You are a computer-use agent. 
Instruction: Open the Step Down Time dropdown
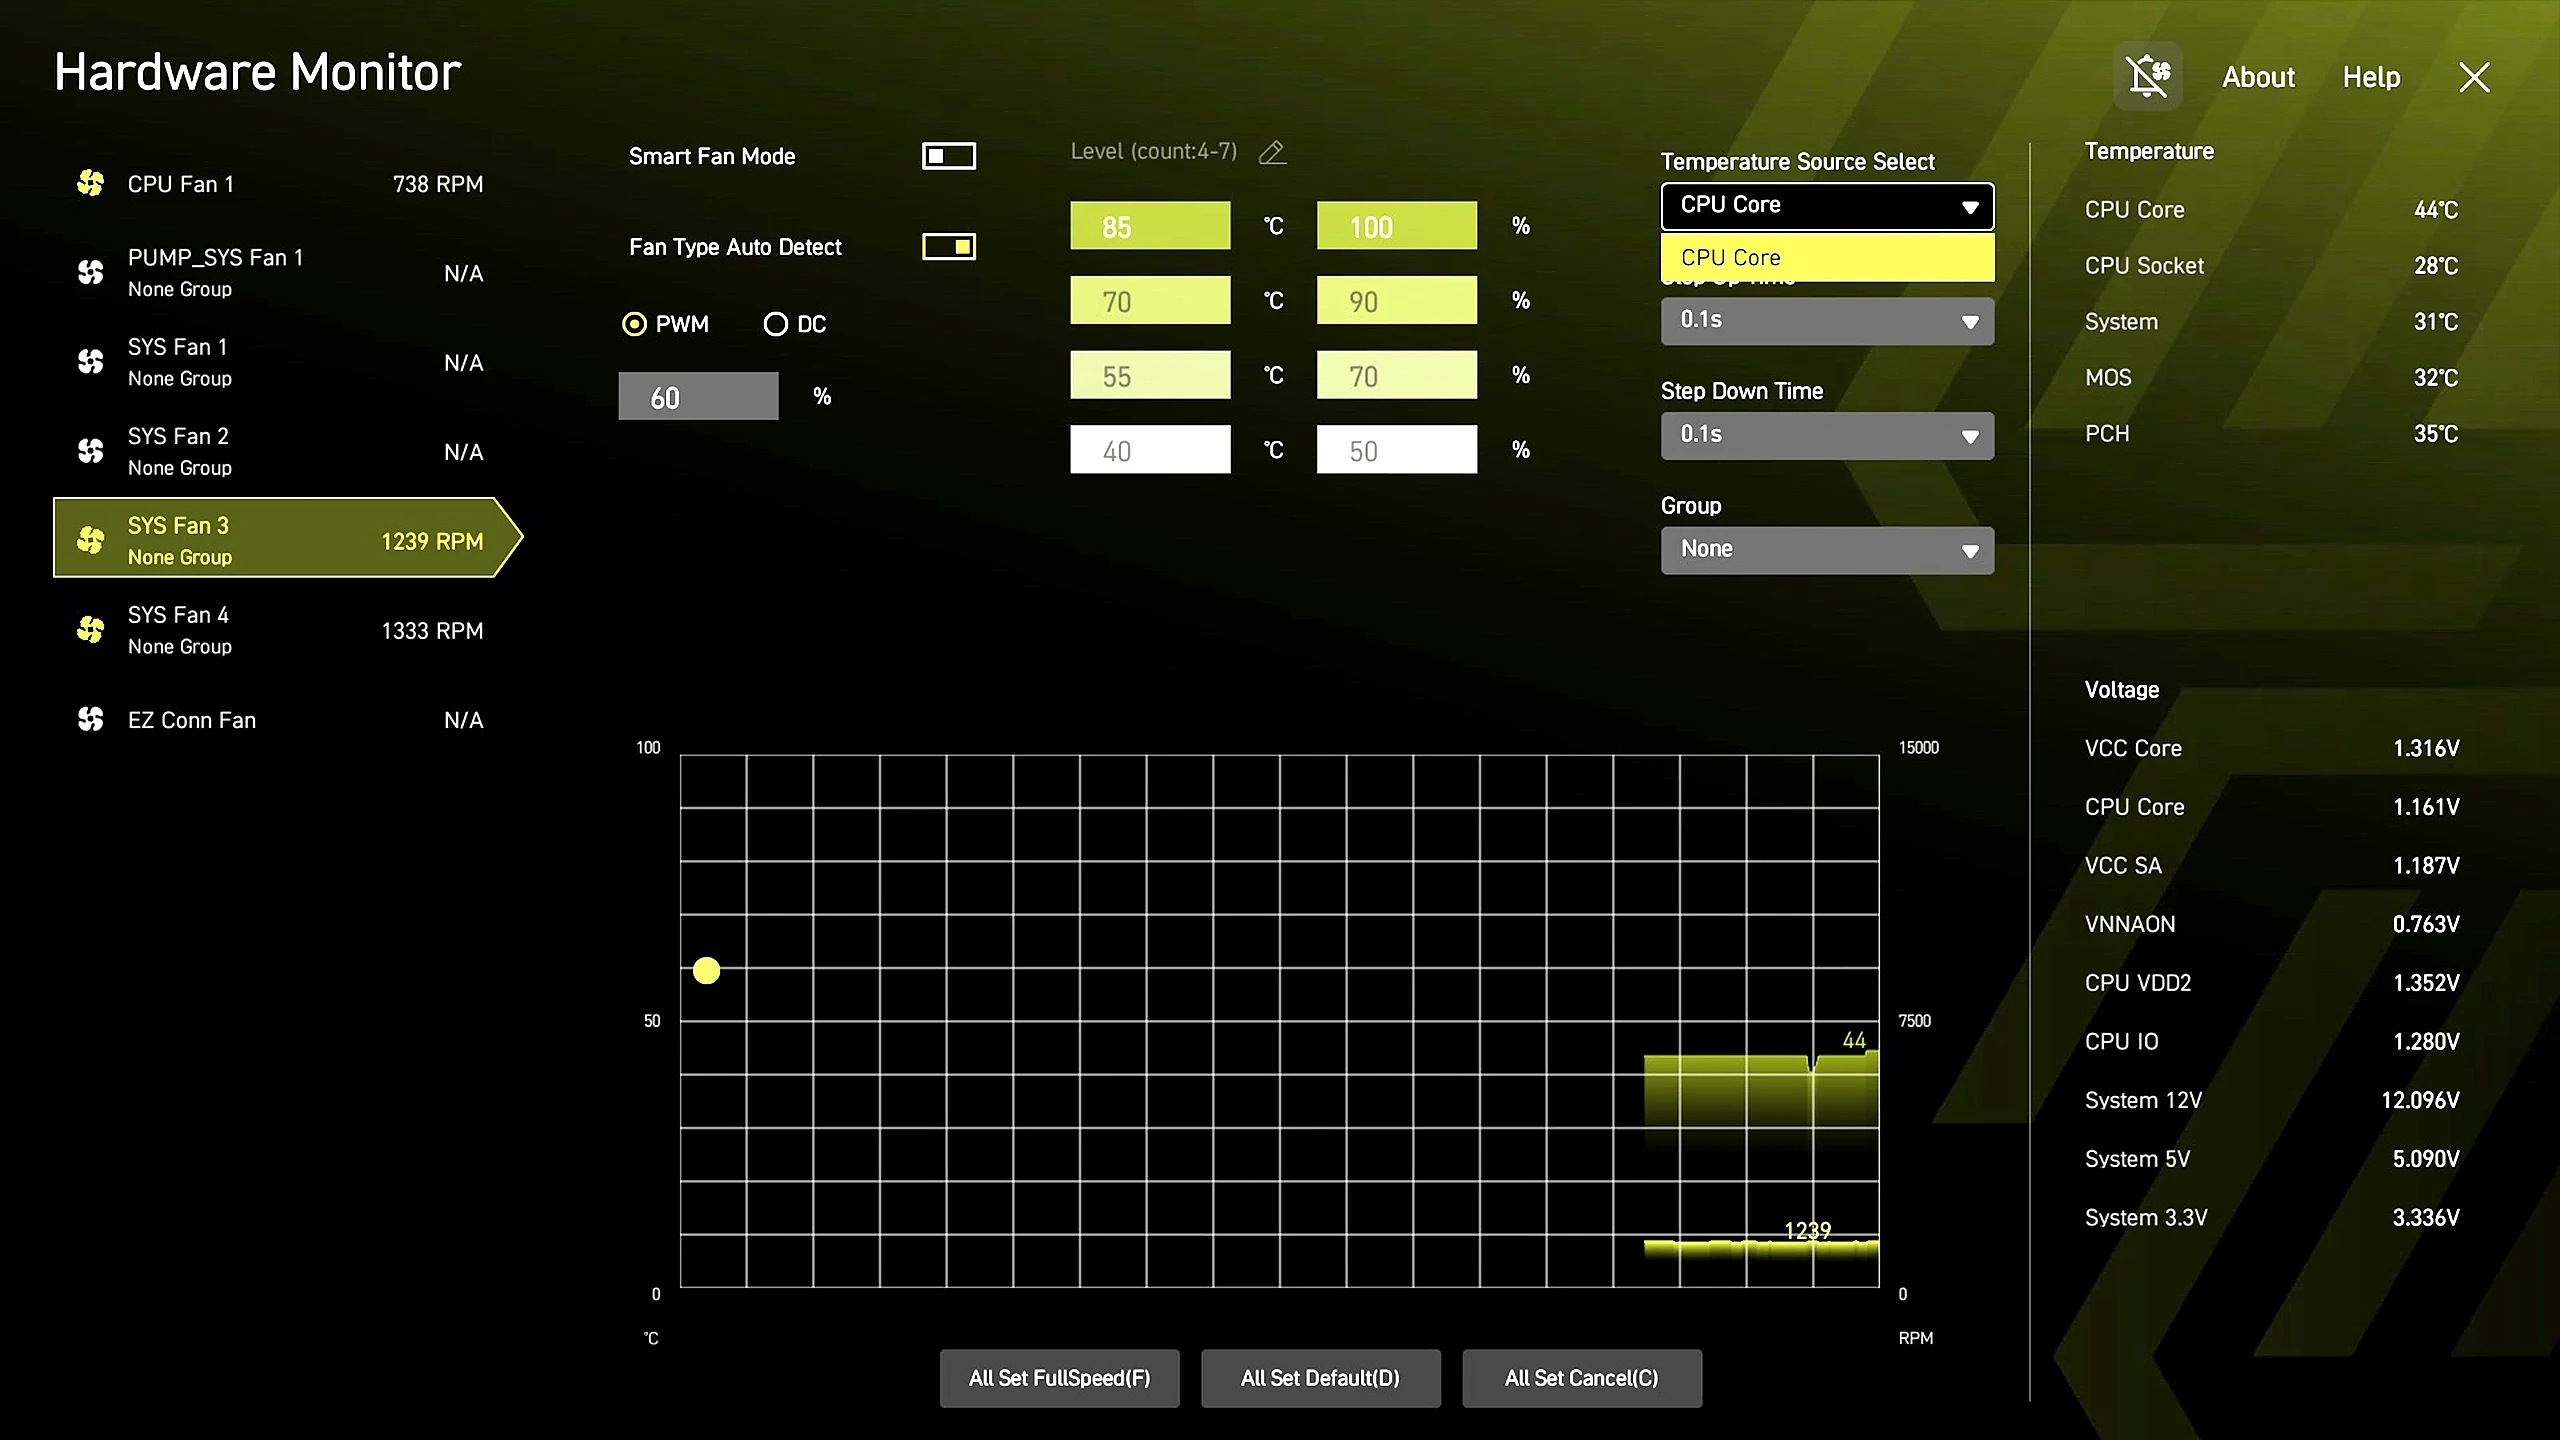(x=1827, y=435)
